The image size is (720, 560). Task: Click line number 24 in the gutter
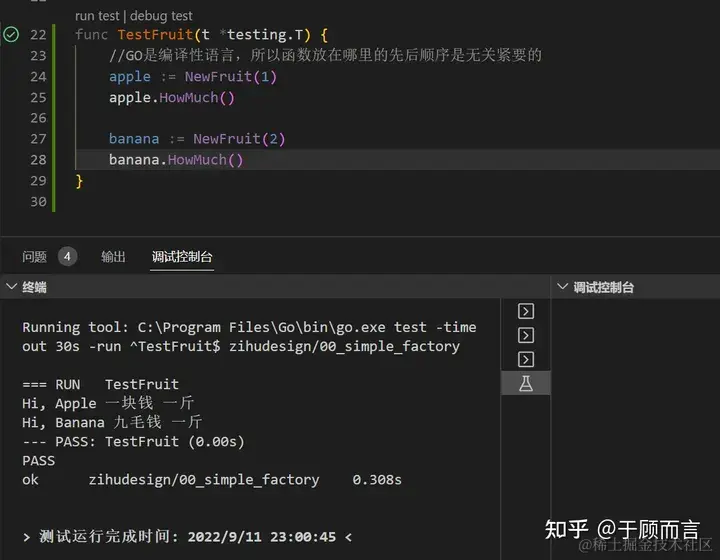pyautogui.click(x=38, y=77)
